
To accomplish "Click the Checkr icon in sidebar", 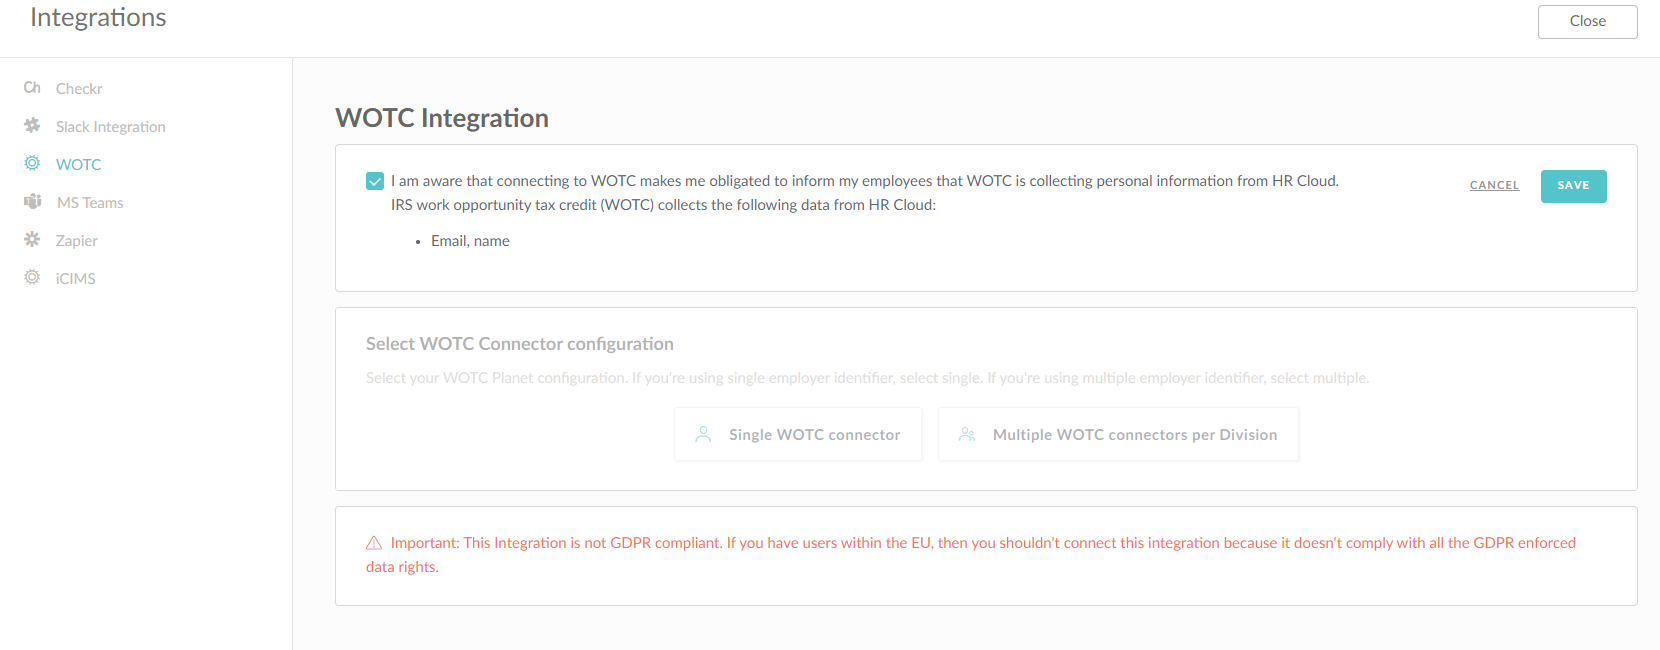I will [x=32, y=88].
